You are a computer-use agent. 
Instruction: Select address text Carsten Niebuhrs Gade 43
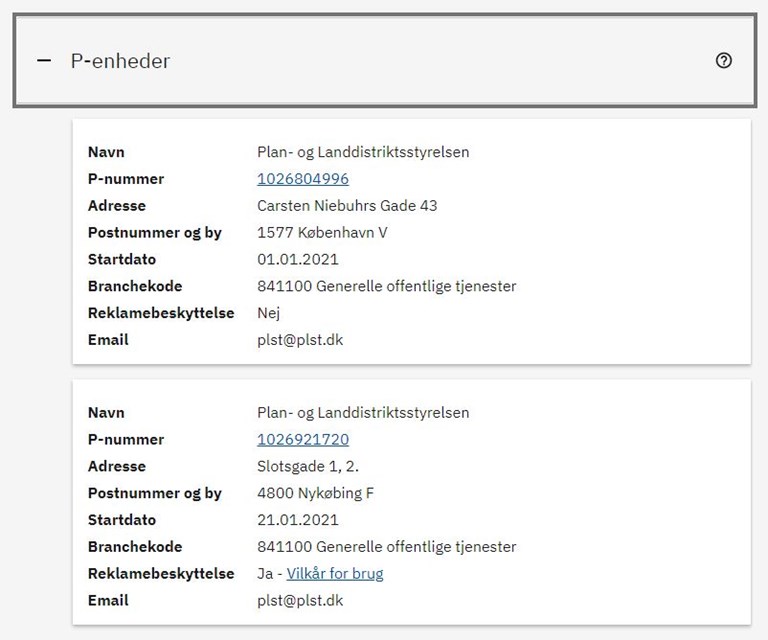click(x=347, y=206)
